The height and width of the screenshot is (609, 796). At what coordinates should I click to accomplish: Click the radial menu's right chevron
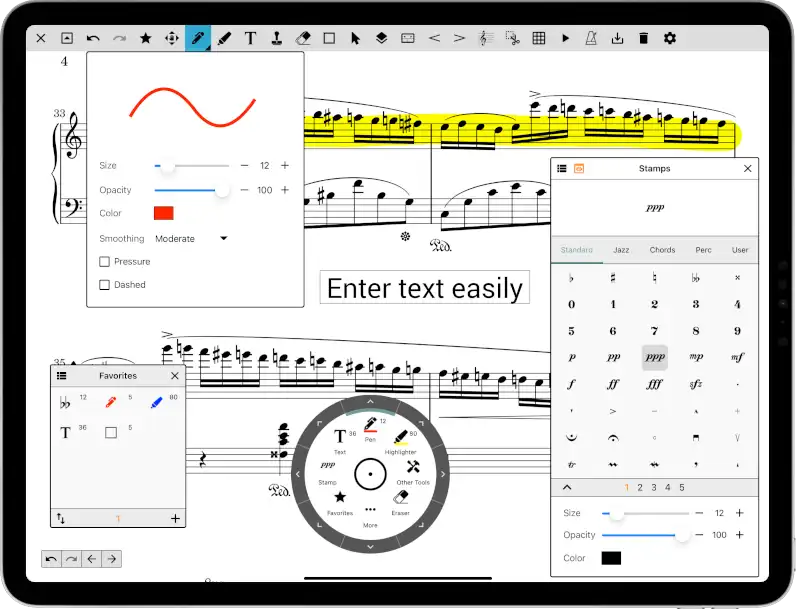coord(442,473)
